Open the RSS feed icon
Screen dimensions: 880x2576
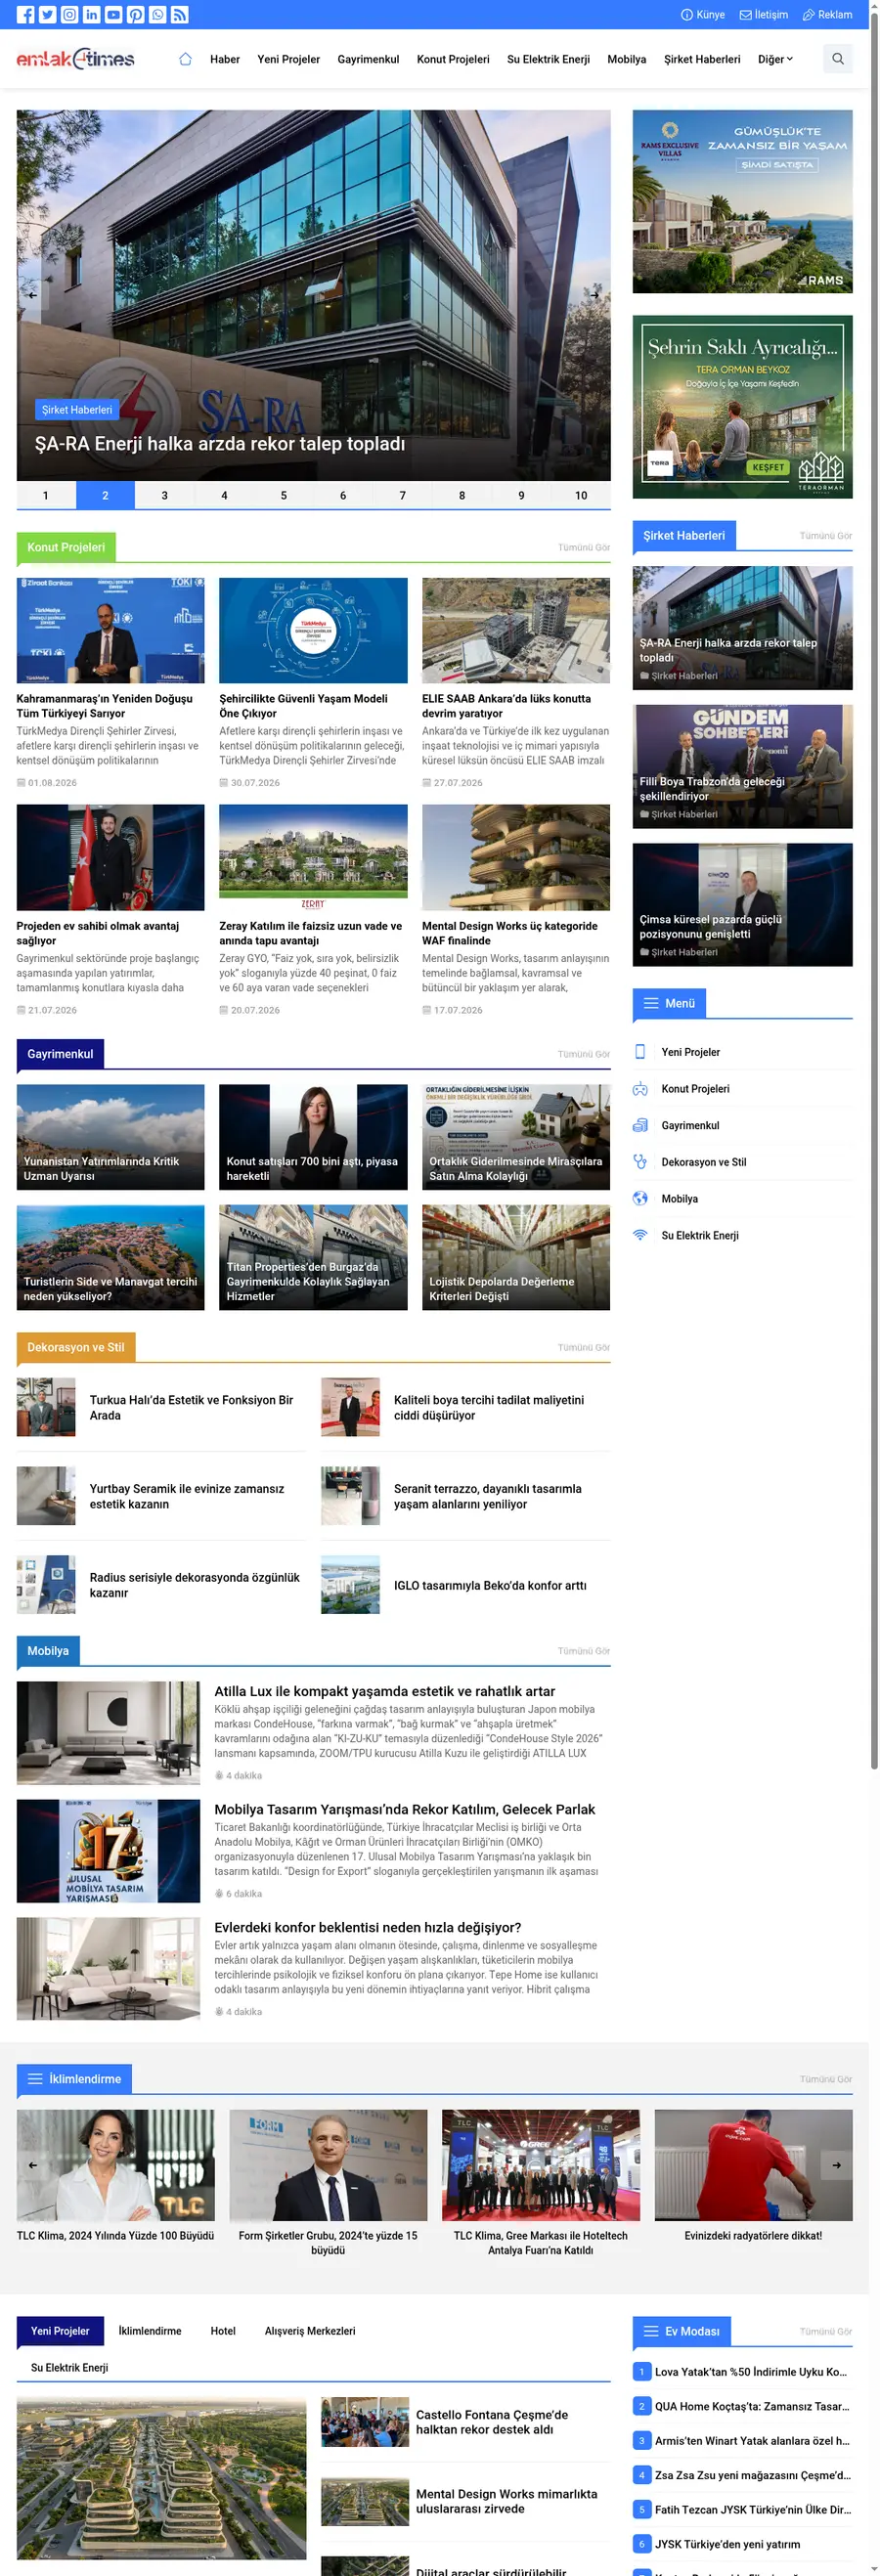[180, 15]
